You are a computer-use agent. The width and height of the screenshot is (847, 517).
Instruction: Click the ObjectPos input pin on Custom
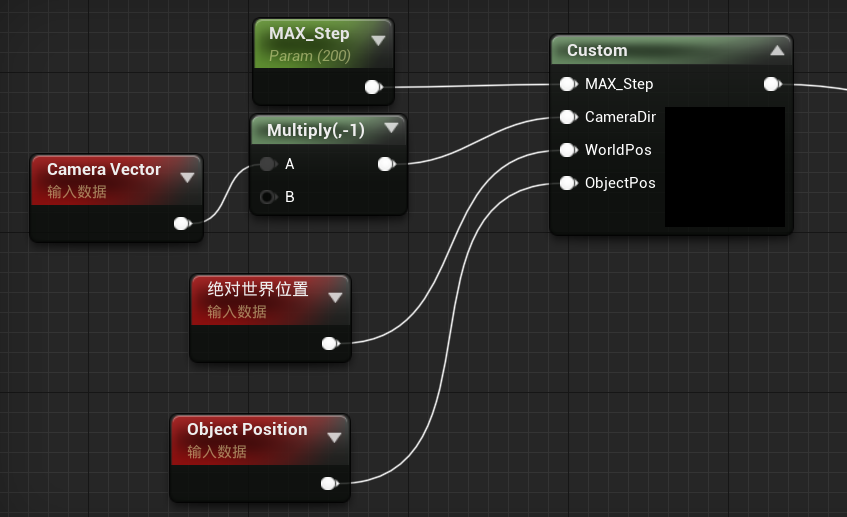568,183
